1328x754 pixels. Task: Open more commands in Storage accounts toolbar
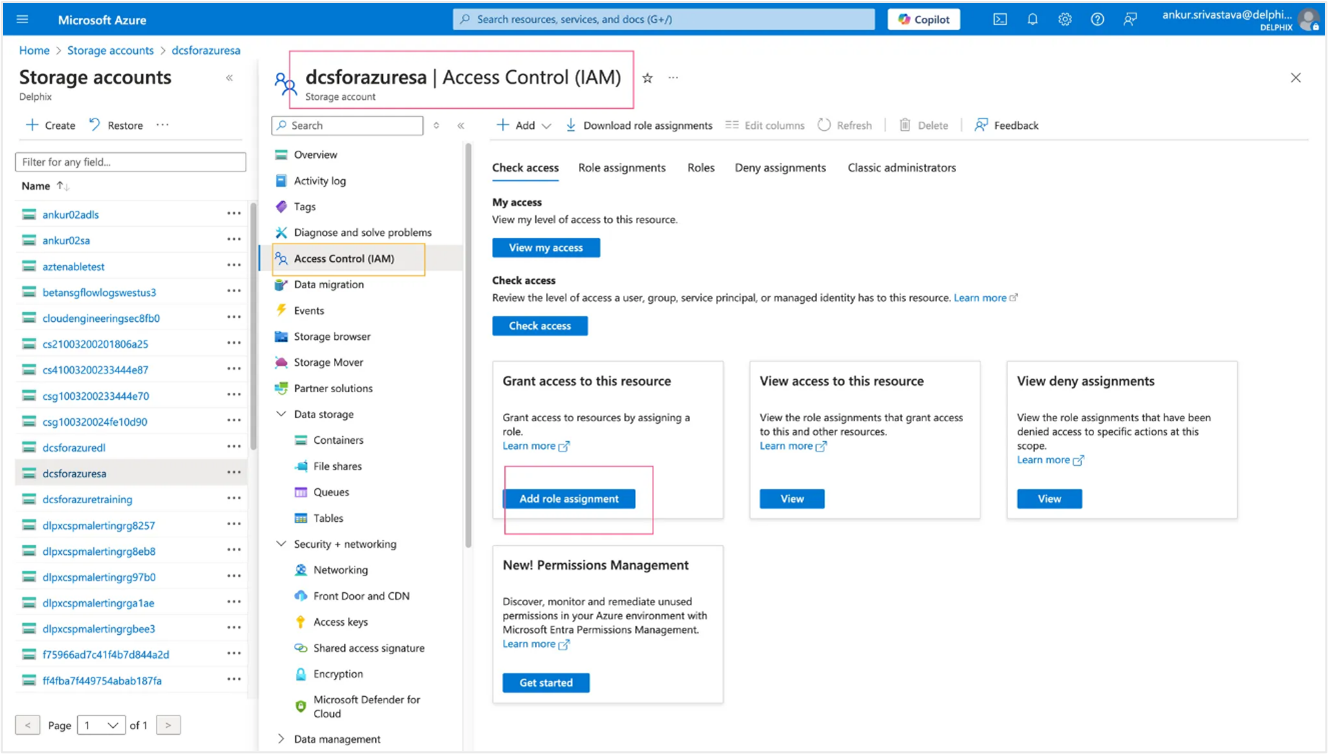[162, 125]
